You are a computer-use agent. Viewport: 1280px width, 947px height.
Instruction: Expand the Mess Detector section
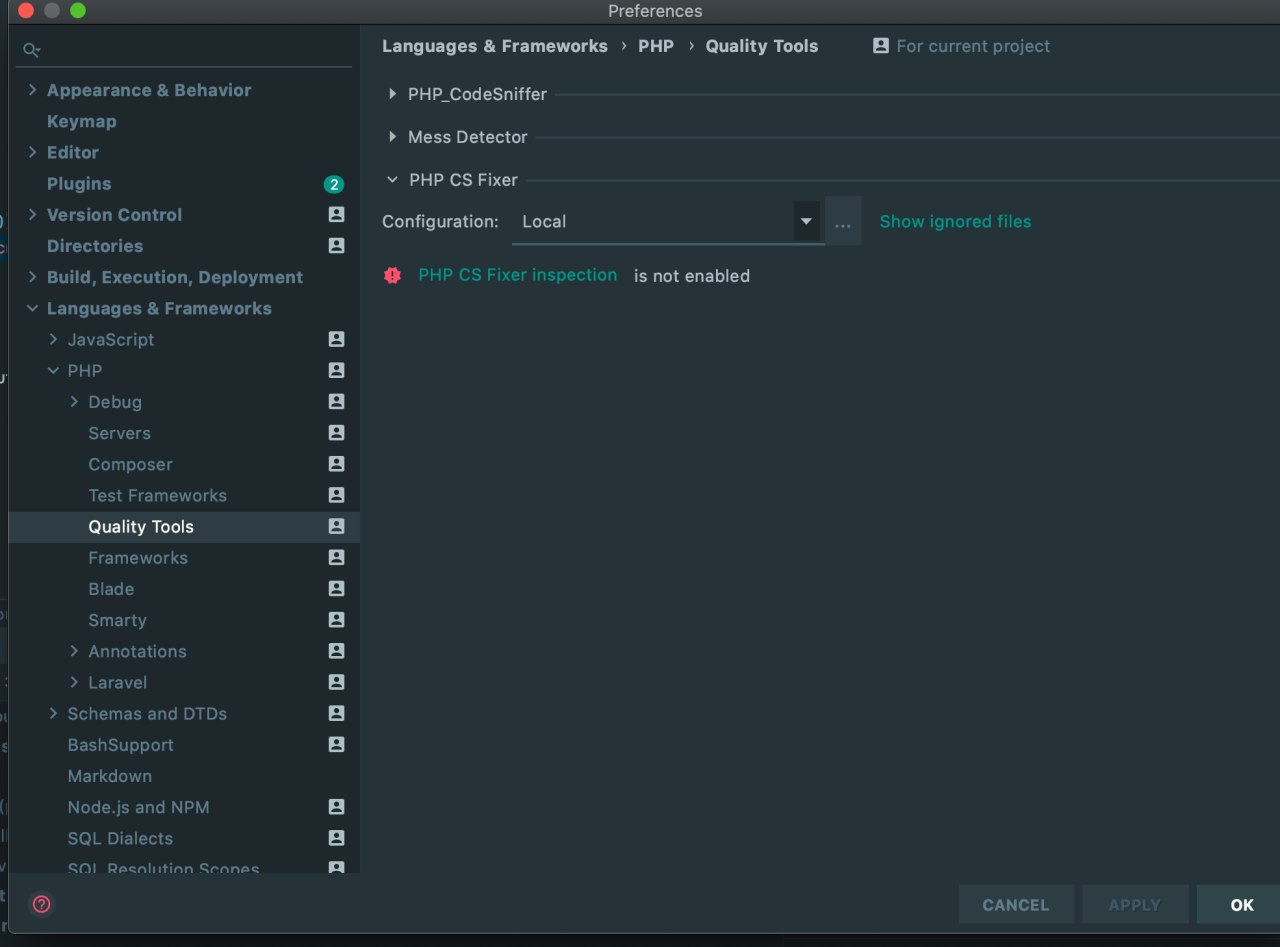pos(393,137)
